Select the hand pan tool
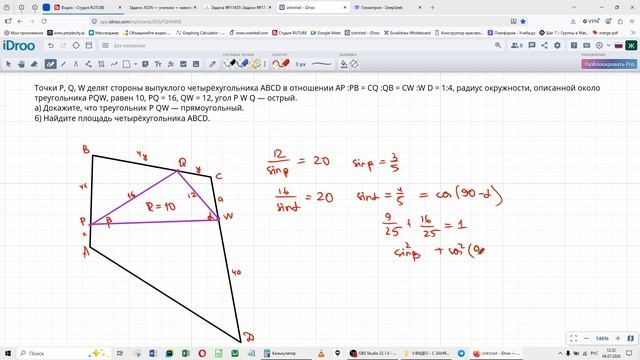Viewport: 640px width, 360px height. coord(21,64)
